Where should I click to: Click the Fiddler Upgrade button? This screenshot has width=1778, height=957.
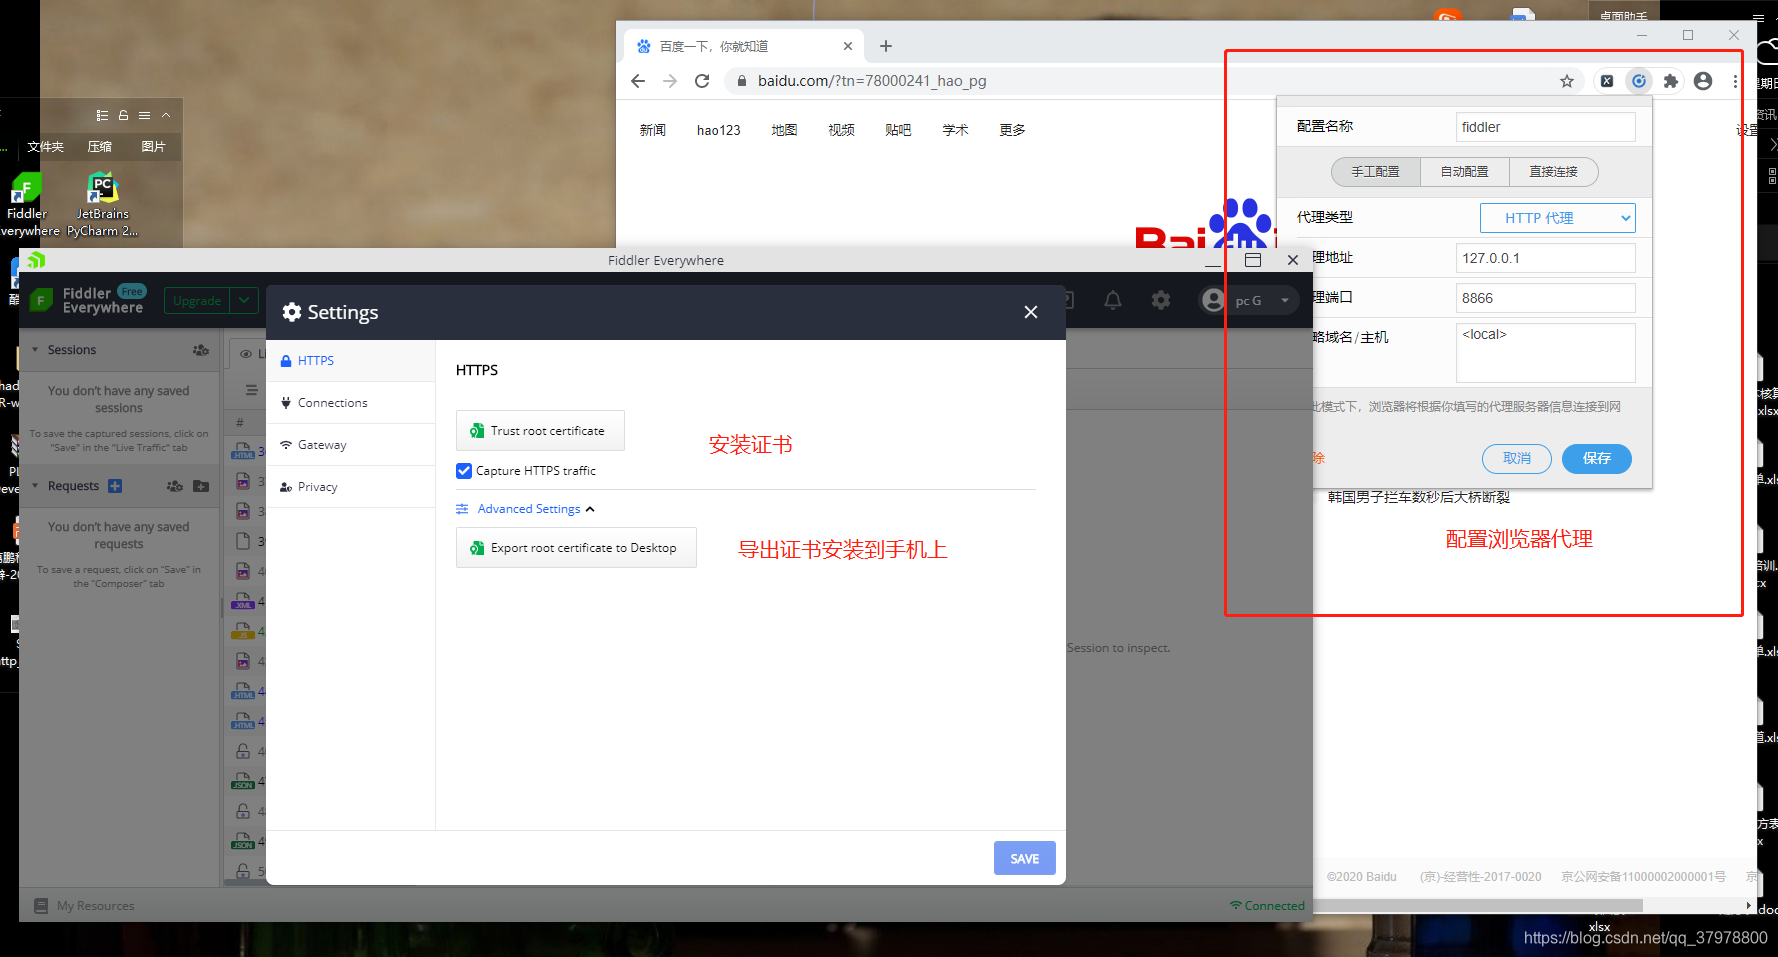click(197, 300)
